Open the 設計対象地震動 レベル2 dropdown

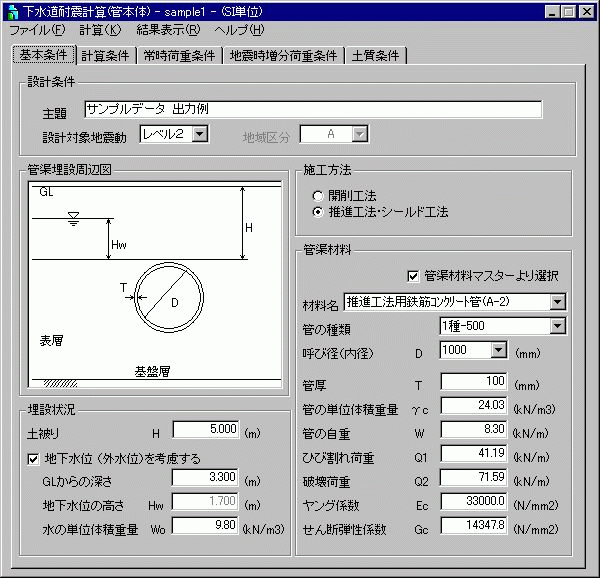tap(200, 134)
